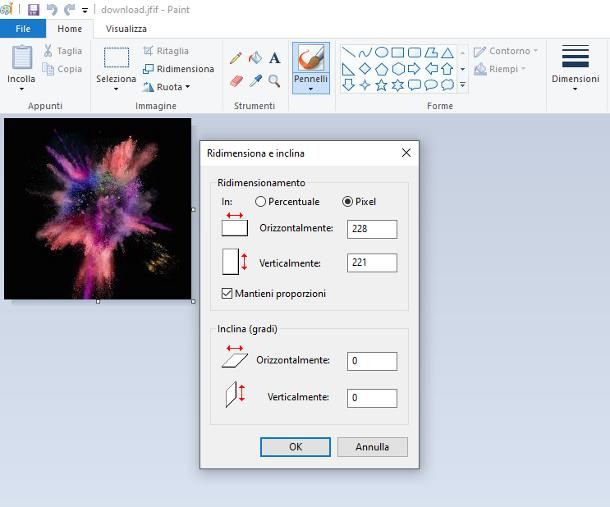Expand the shapes gallery with the More arrow
Image resolution: width=610 pixels, height=507 pixels.
pos(463,84)
